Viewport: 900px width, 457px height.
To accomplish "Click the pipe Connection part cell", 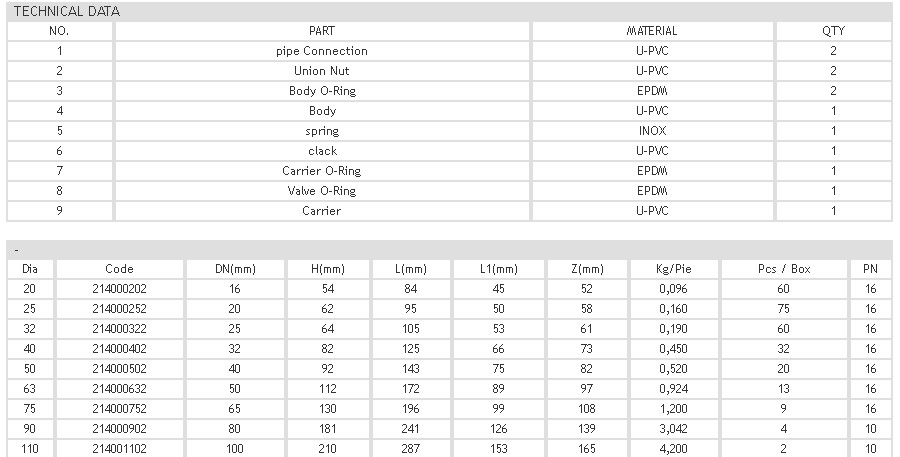I will 321,51.
